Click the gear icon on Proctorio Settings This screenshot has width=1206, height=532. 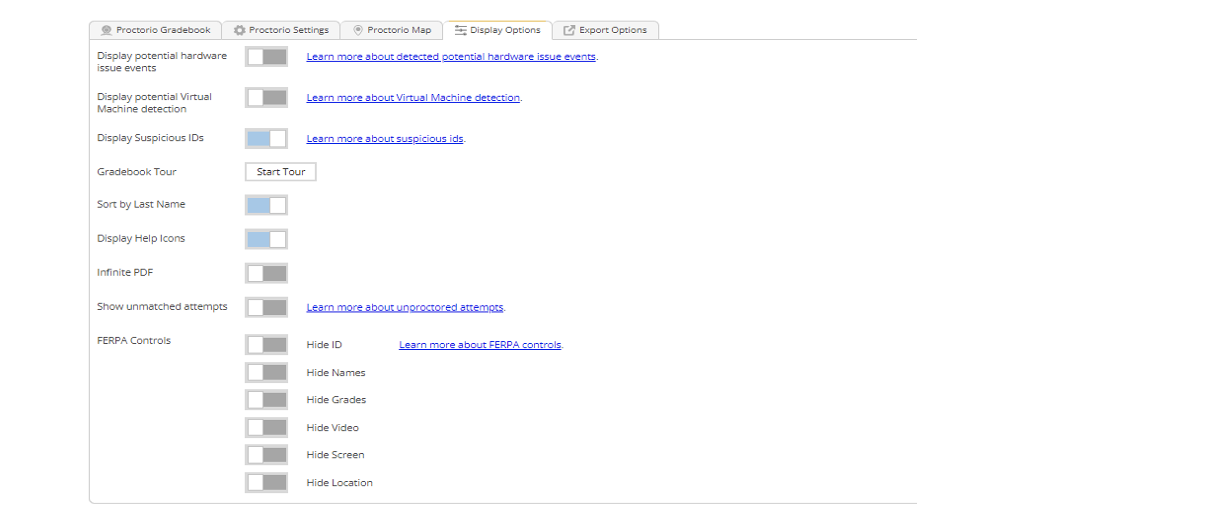pos(239,30)
